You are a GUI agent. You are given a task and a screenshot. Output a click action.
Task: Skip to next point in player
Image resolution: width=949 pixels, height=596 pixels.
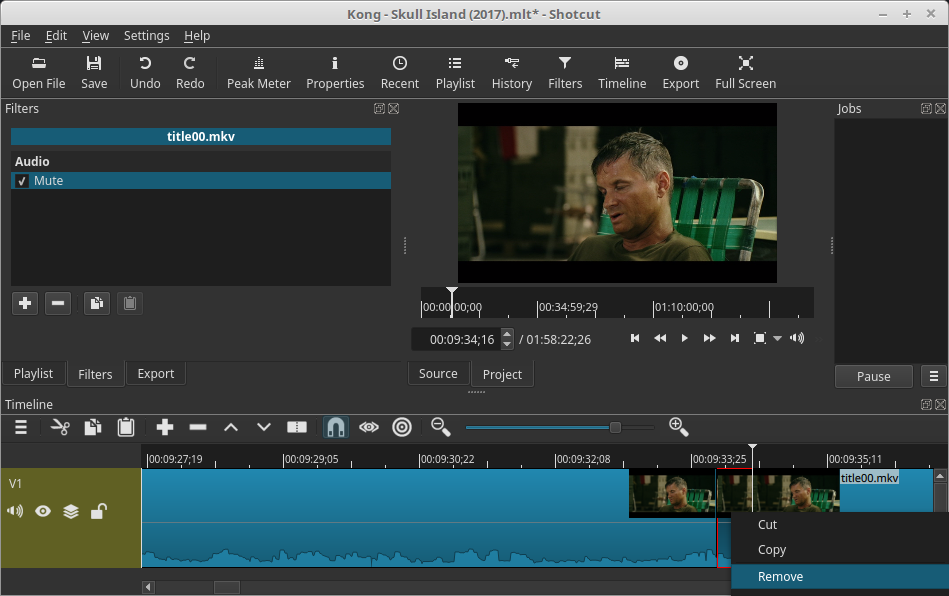click(735, 338)
